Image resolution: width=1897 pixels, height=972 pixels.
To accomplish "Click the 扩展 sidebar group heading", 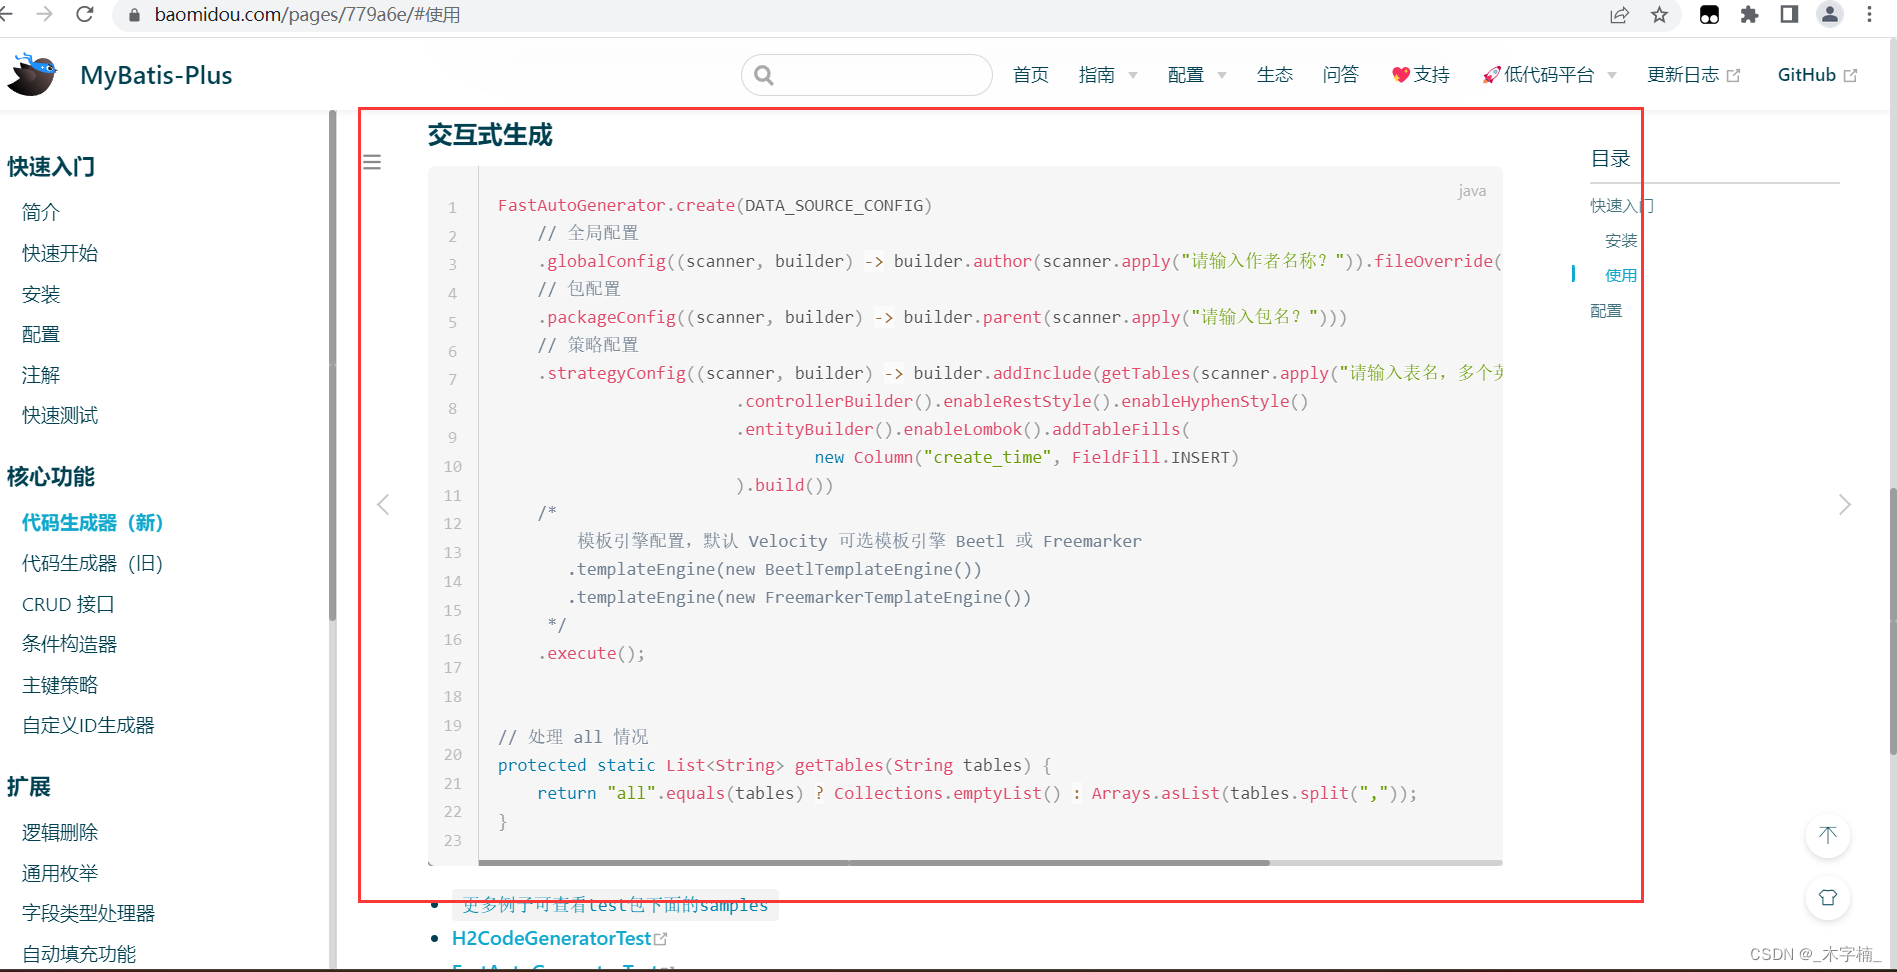I will pyautogui.click(x=29, y=787).
